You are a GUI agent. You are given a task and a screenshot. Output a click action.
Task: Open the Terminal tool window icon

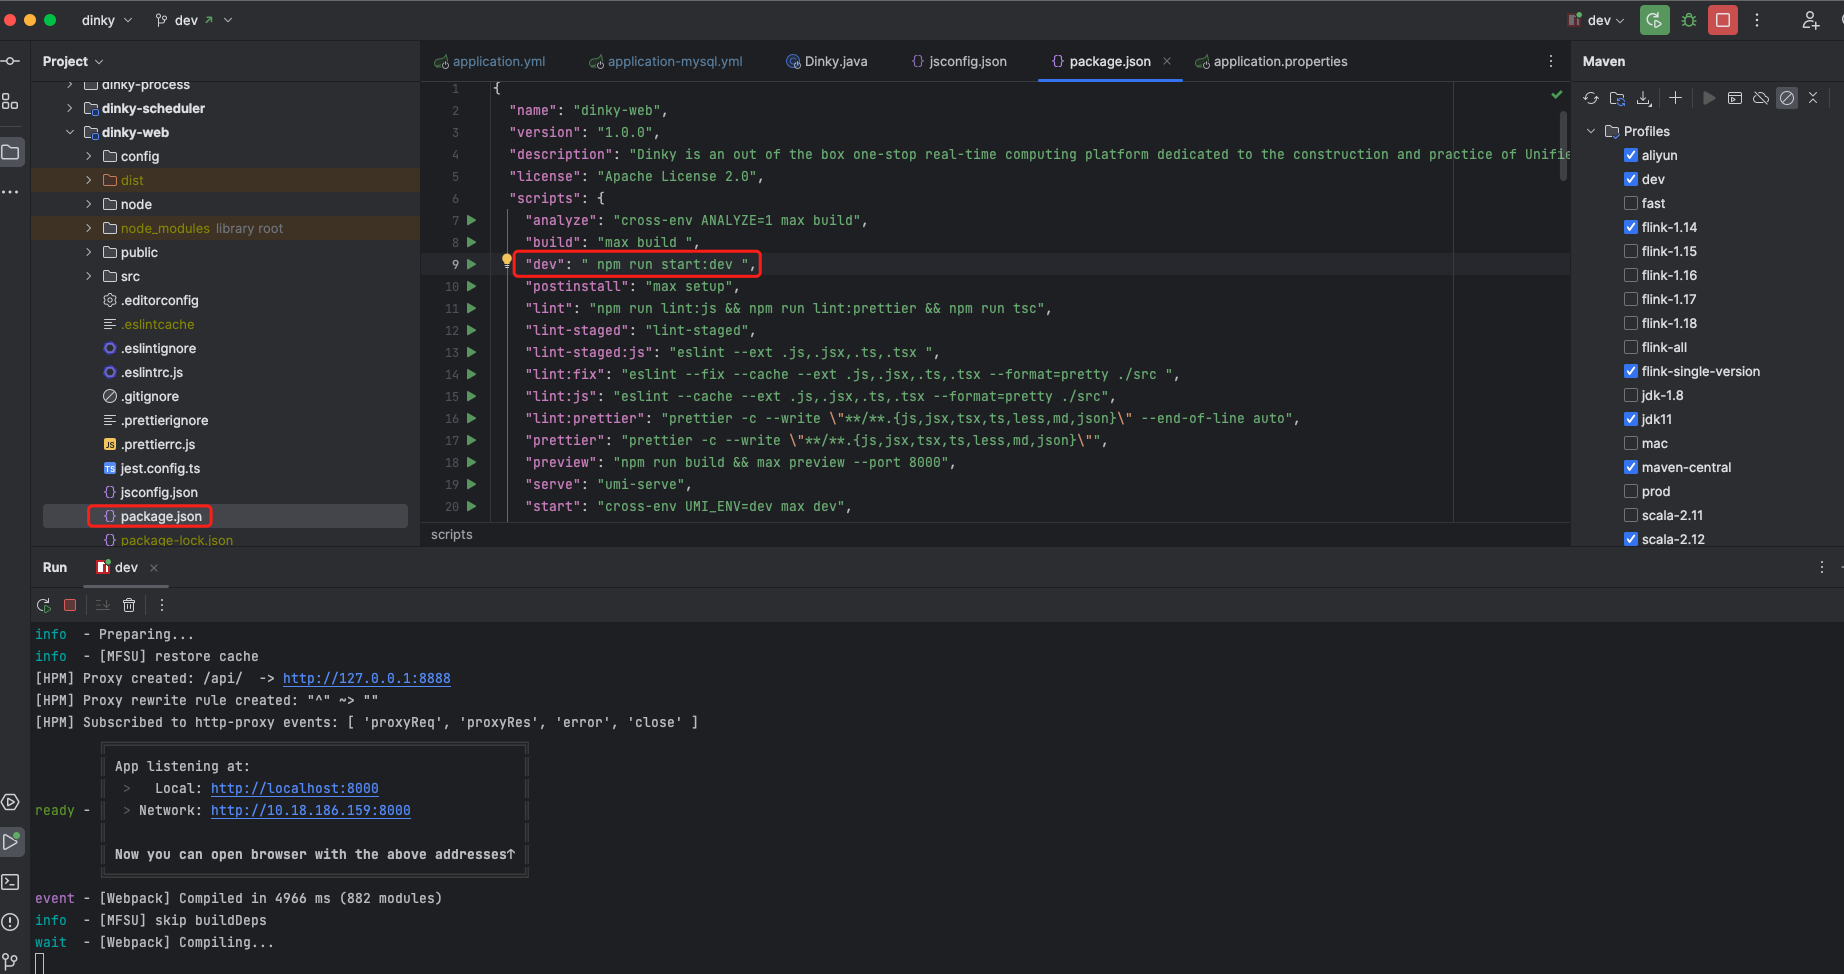coord(12,882)
